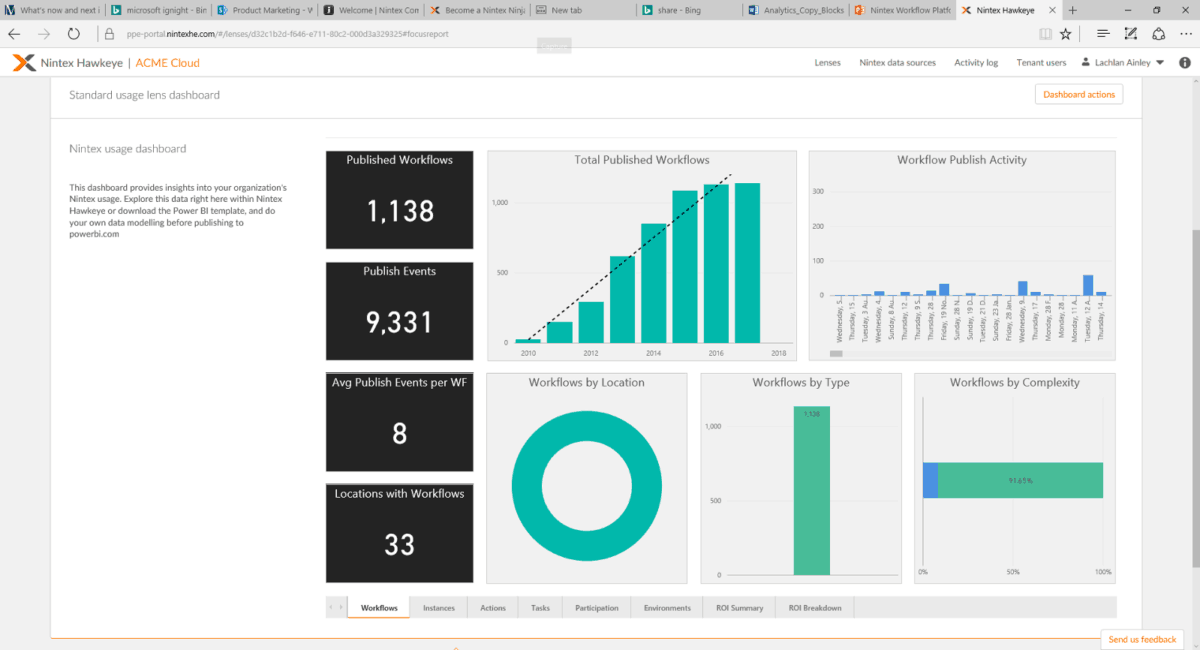Click the web note pen icon

click(x=1131, y=33)
